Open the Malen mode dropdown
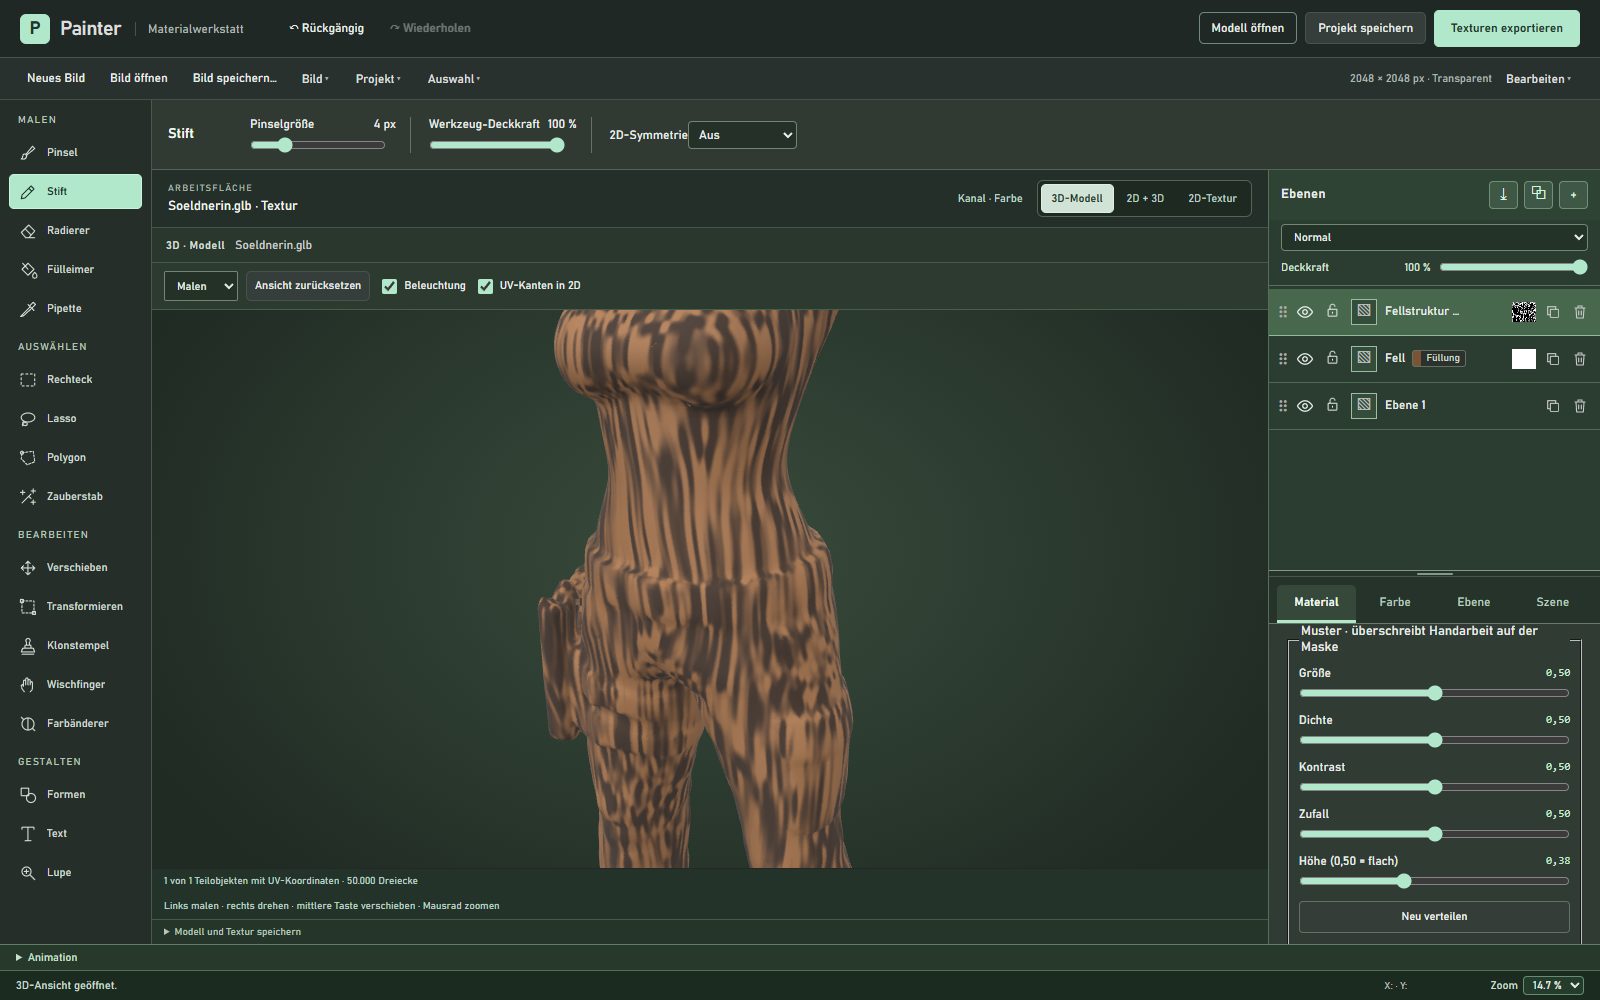Viewport: 1600px width, 1000px height. click(201, 286)
